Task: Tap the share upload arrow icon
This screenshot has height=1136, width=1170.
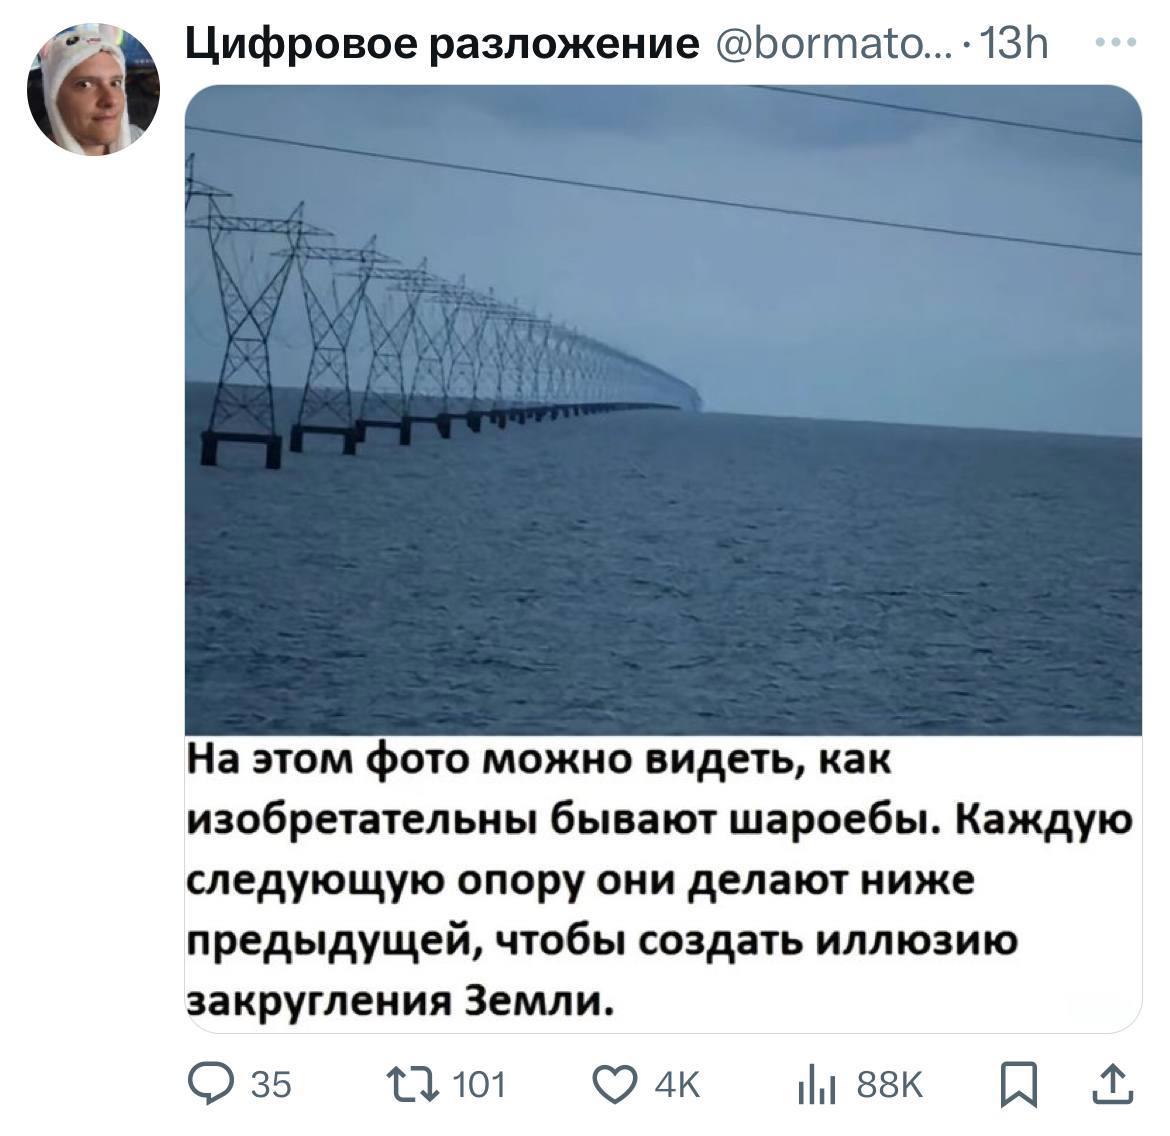Action: 1113,1084
